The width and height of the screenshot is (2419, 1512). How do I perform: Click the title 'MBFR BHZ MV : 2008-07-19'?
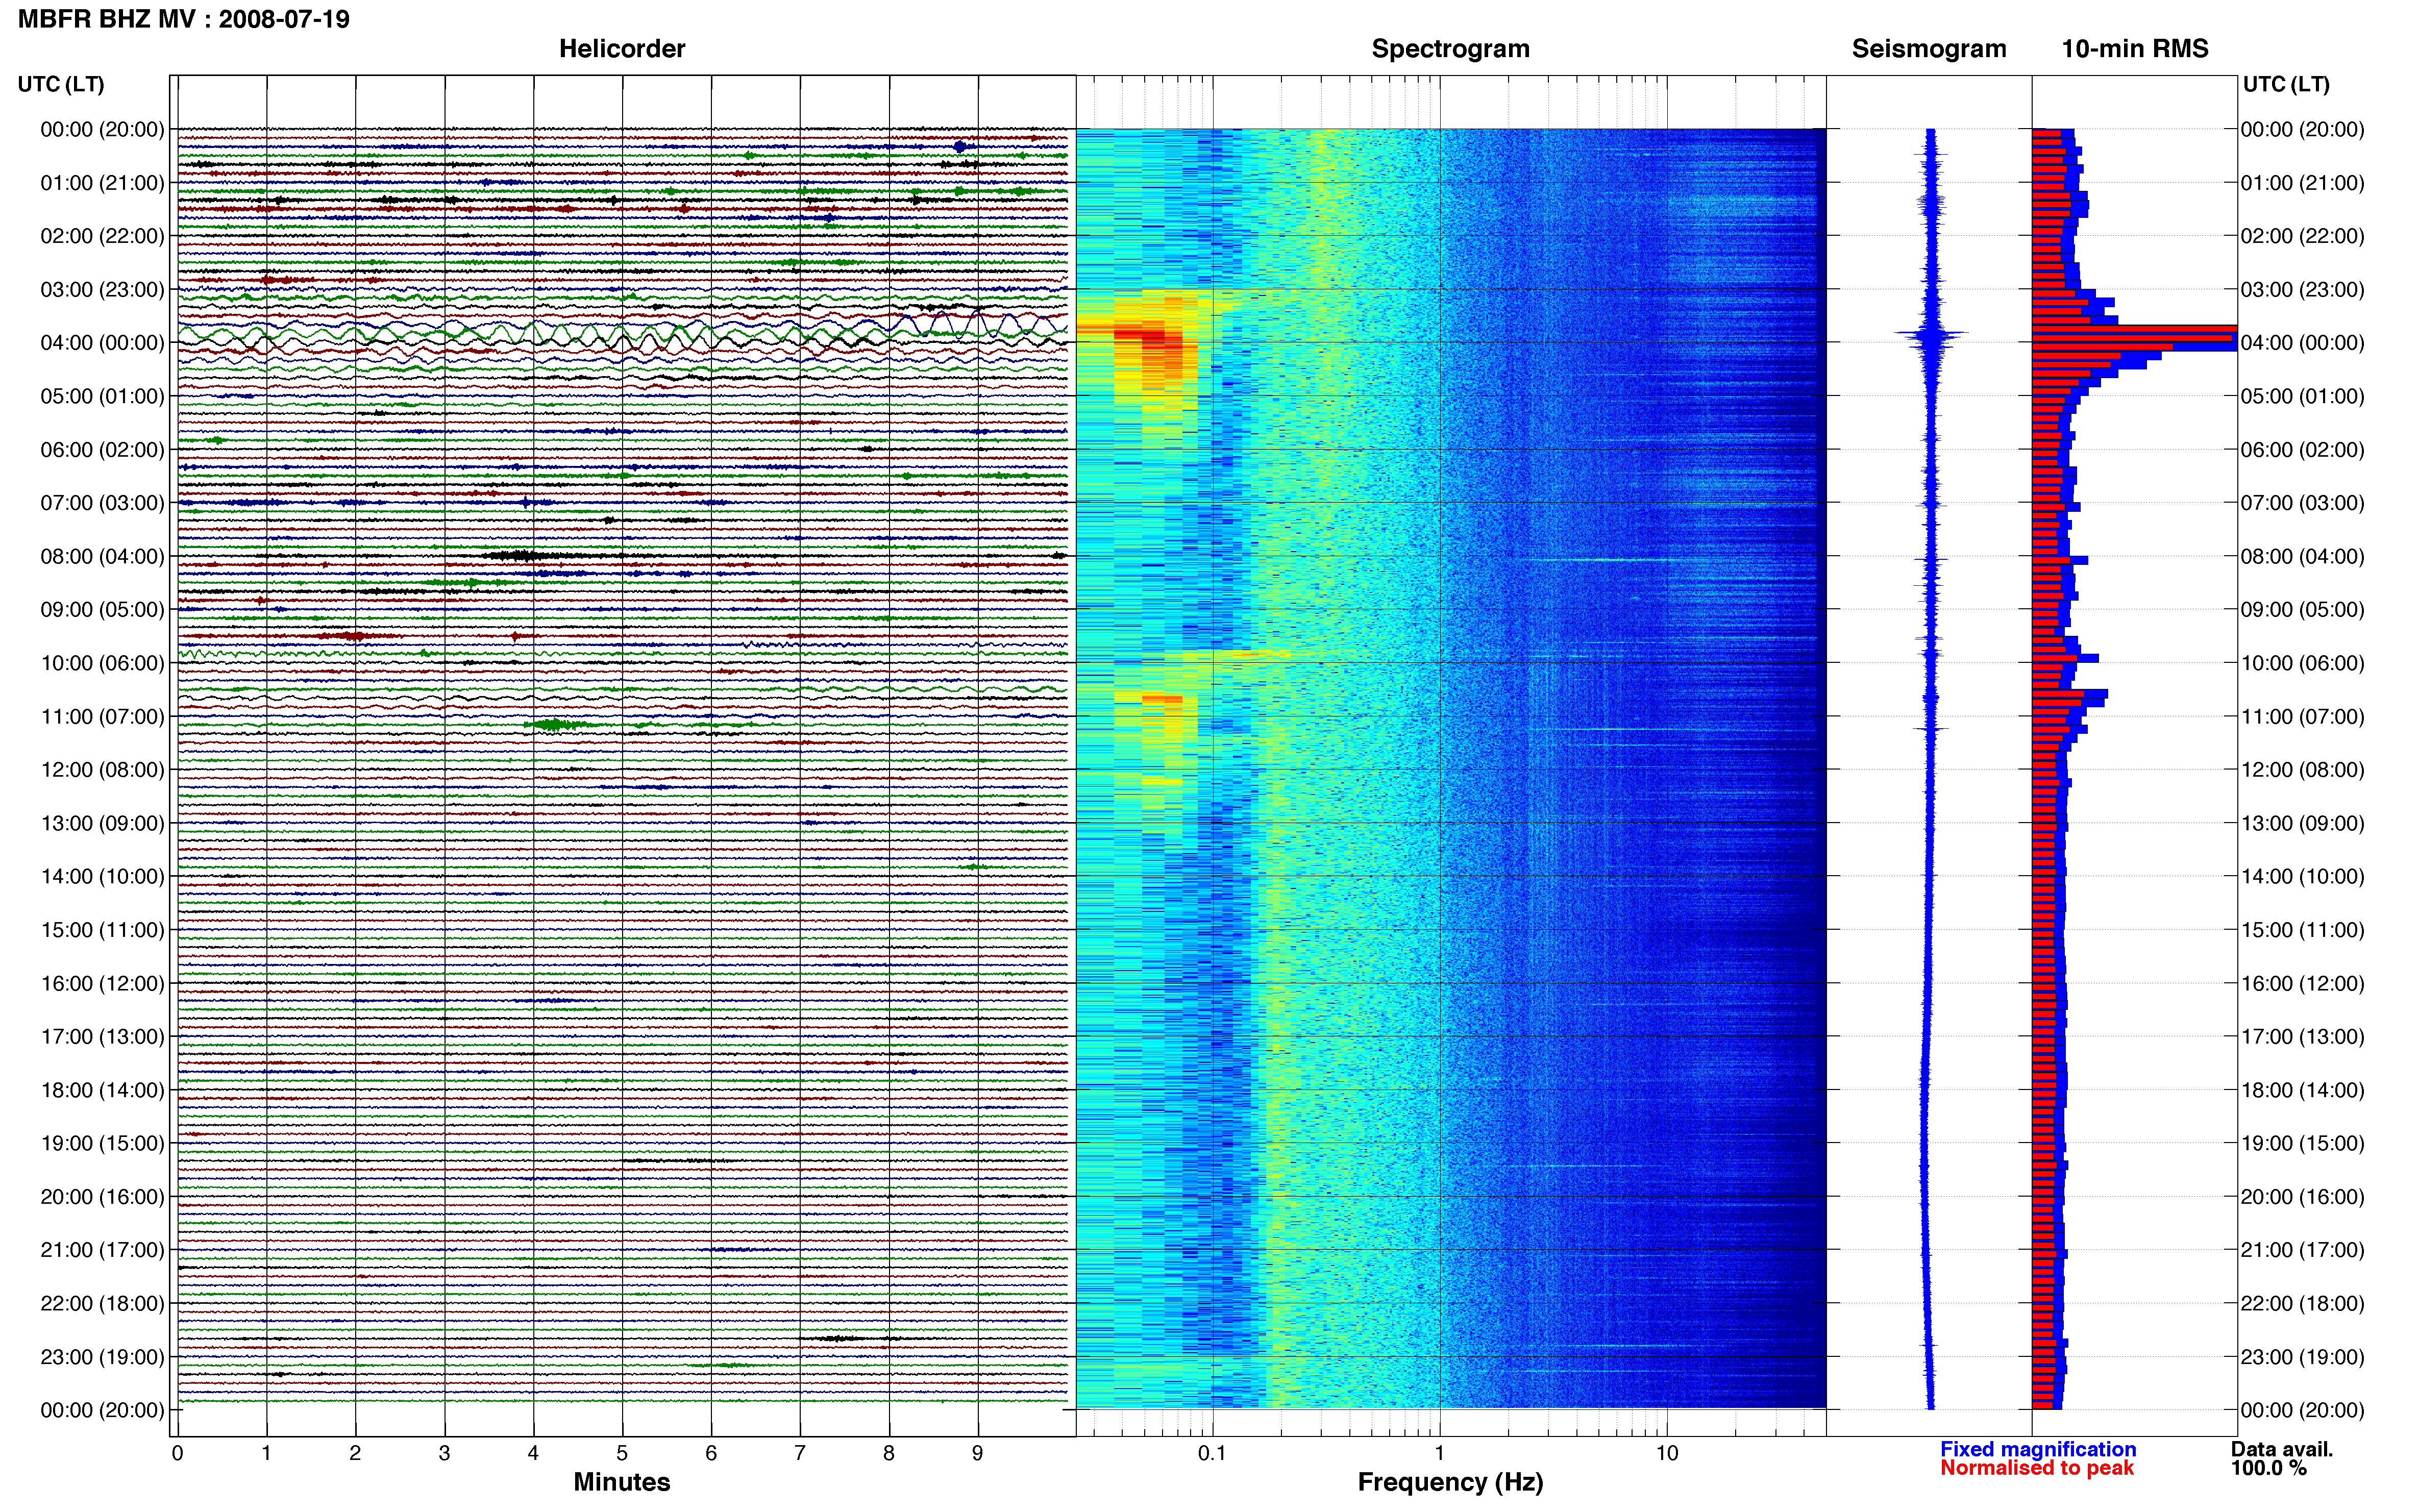184,19
